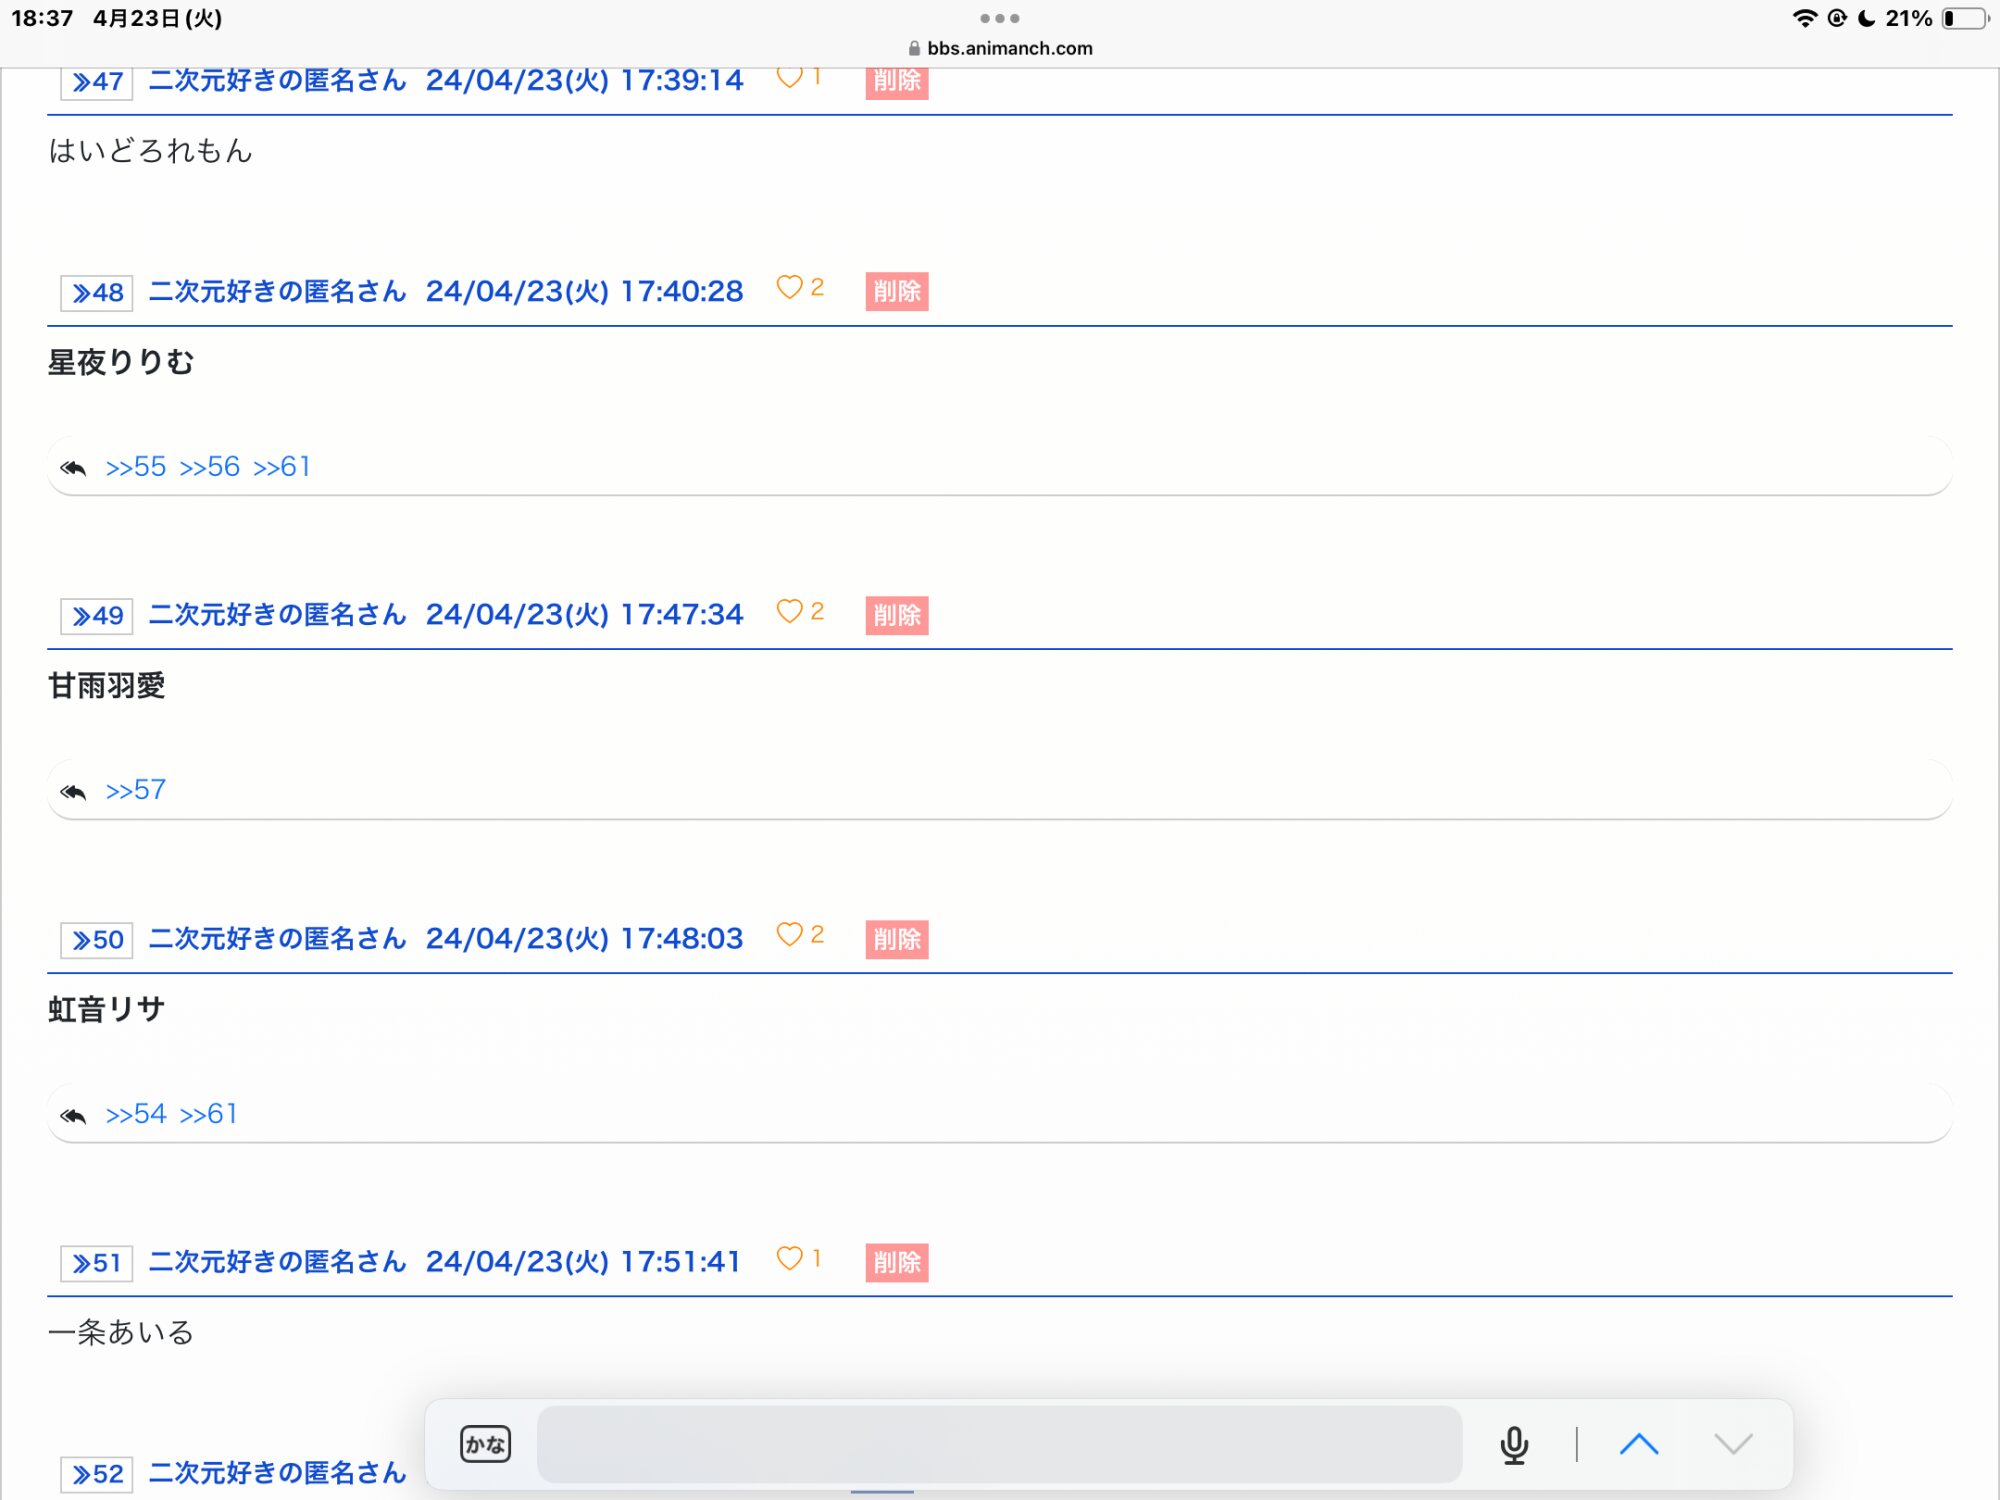Tap microphone dictation icon
2000x1500 pixels.
[x=1513, y=1444]
